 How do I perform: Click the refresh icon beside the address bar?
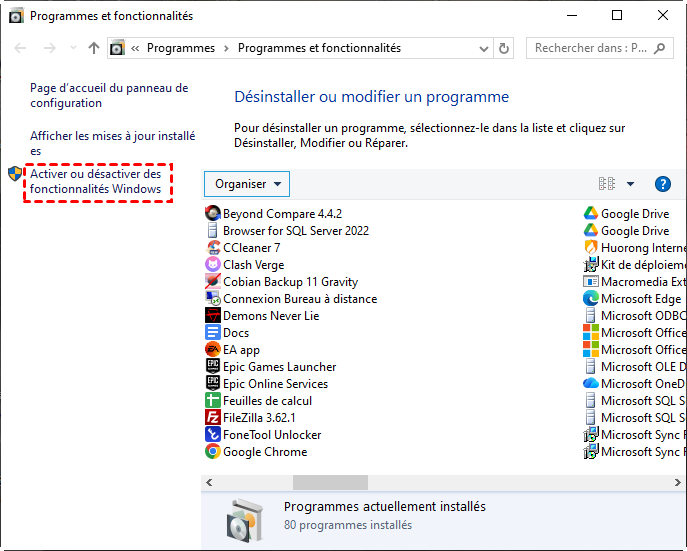(x=504, y=48)
